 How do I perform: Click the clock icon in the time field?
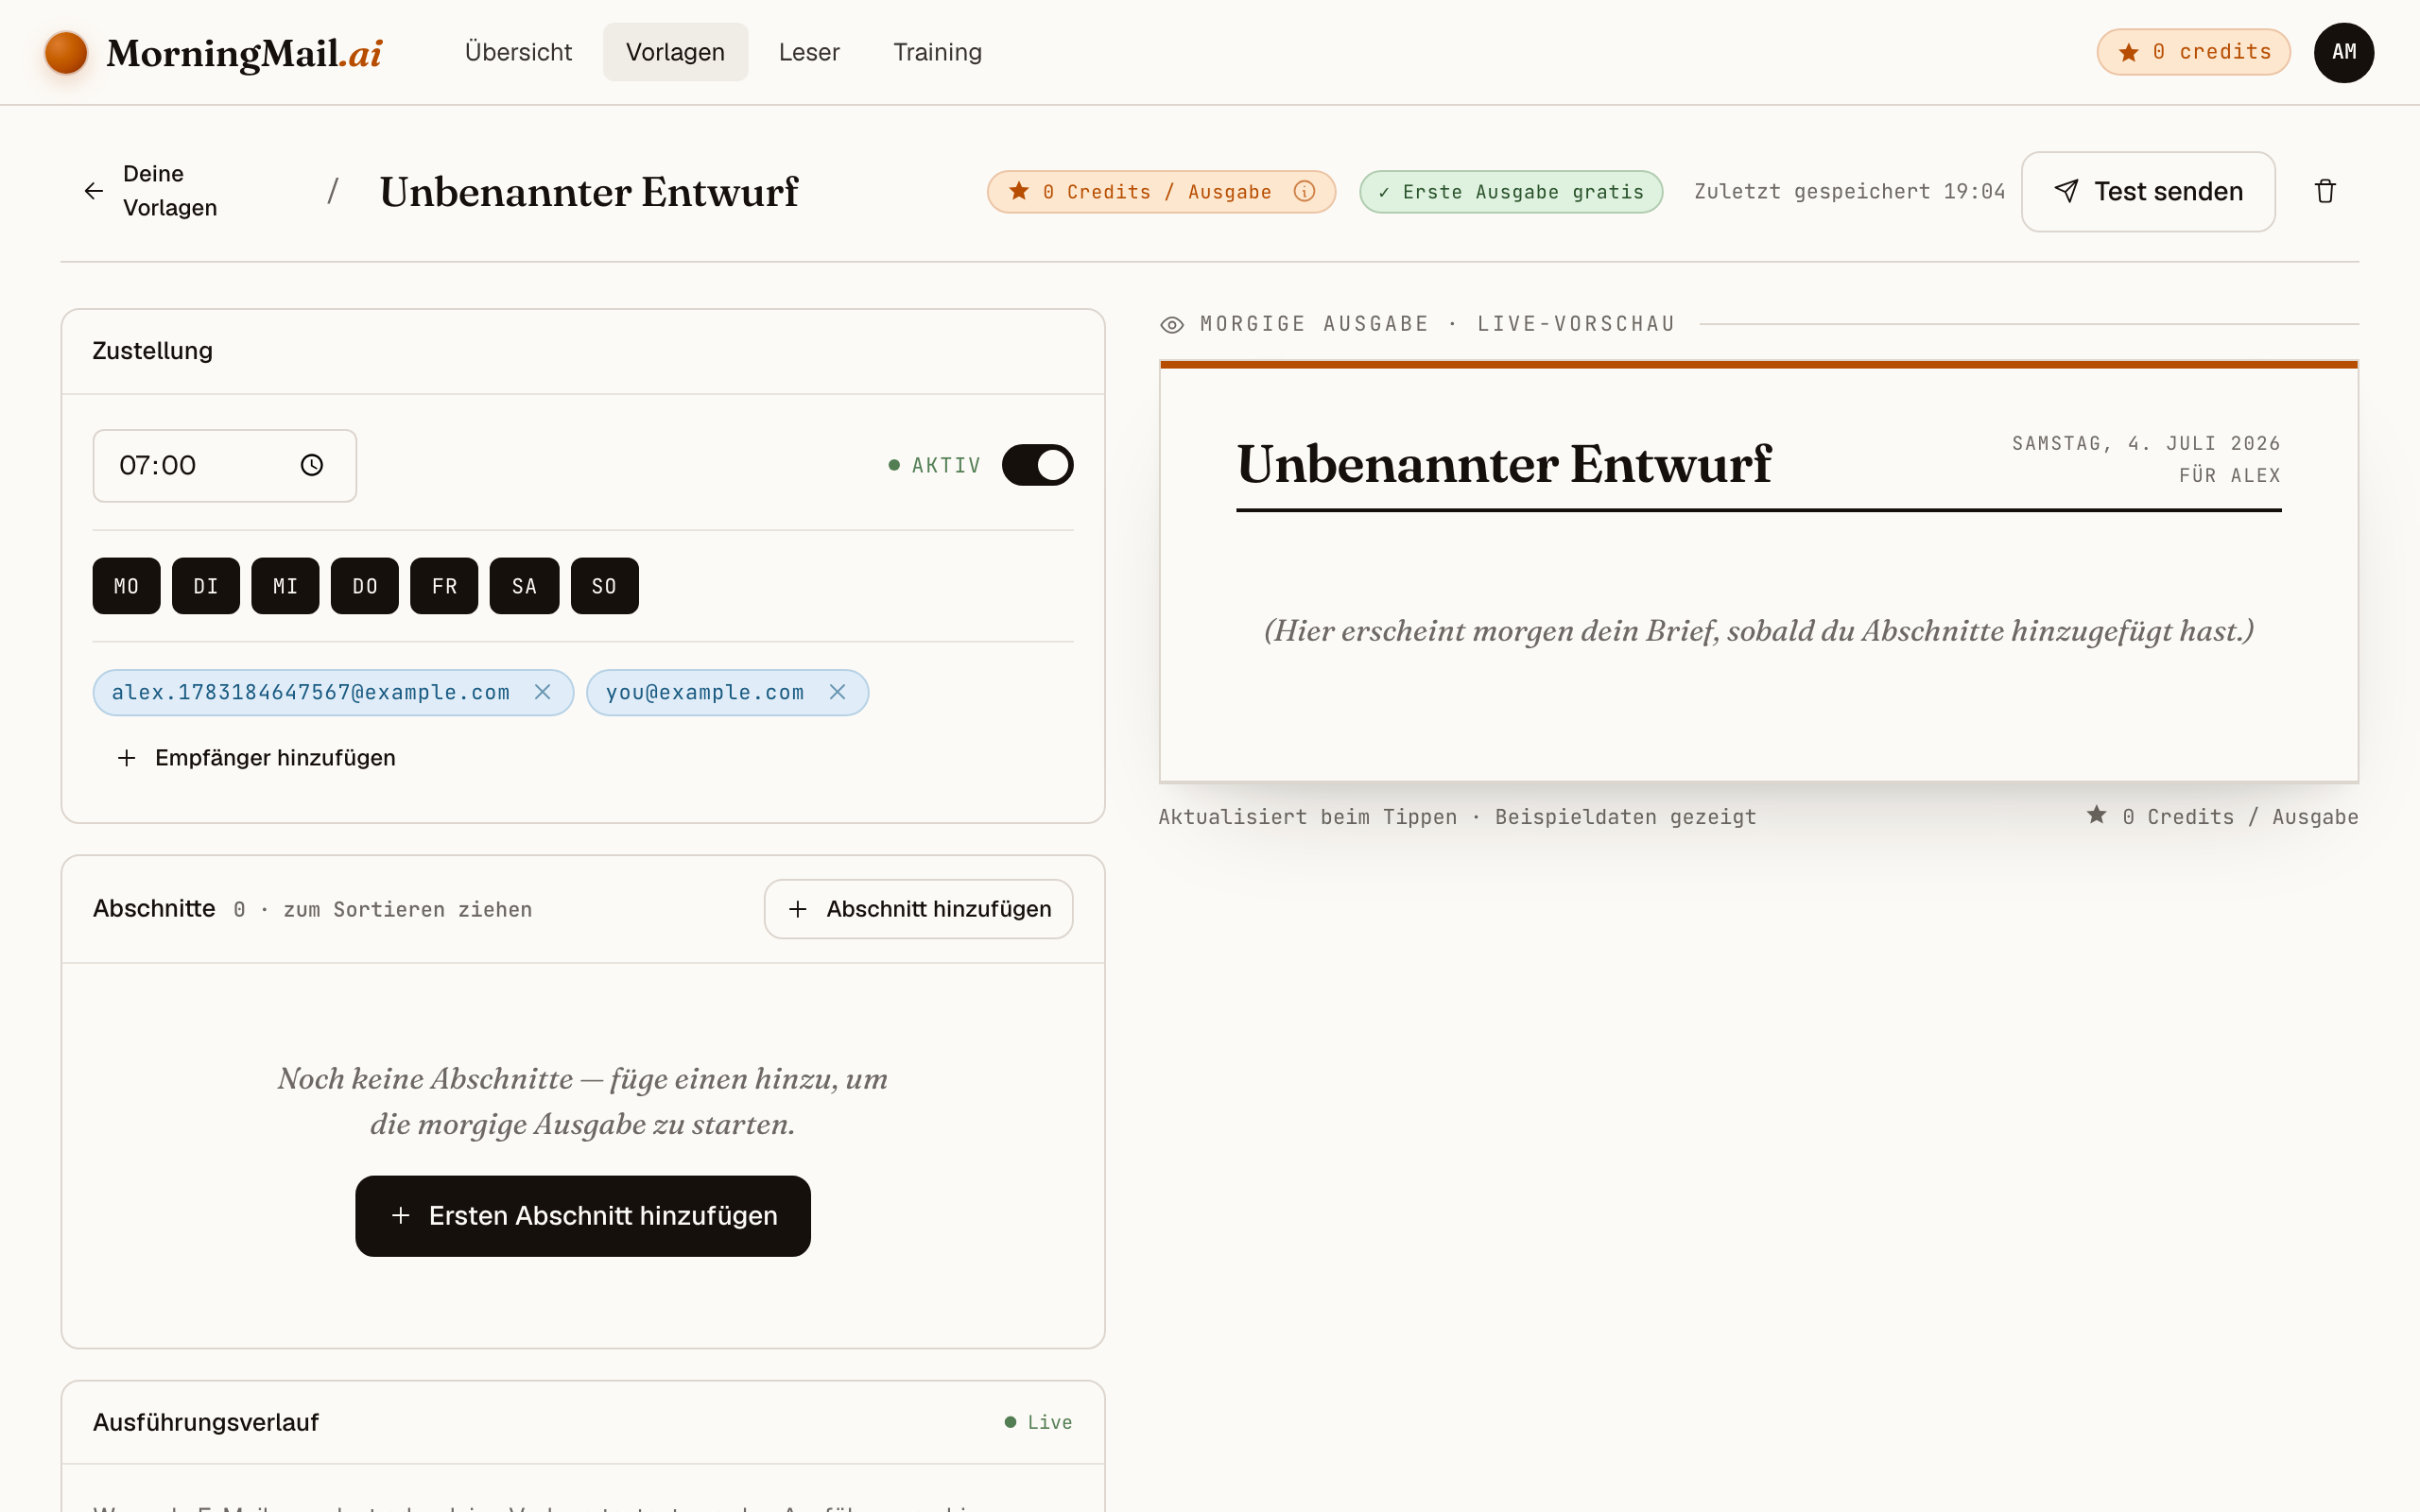pos(312,465)
